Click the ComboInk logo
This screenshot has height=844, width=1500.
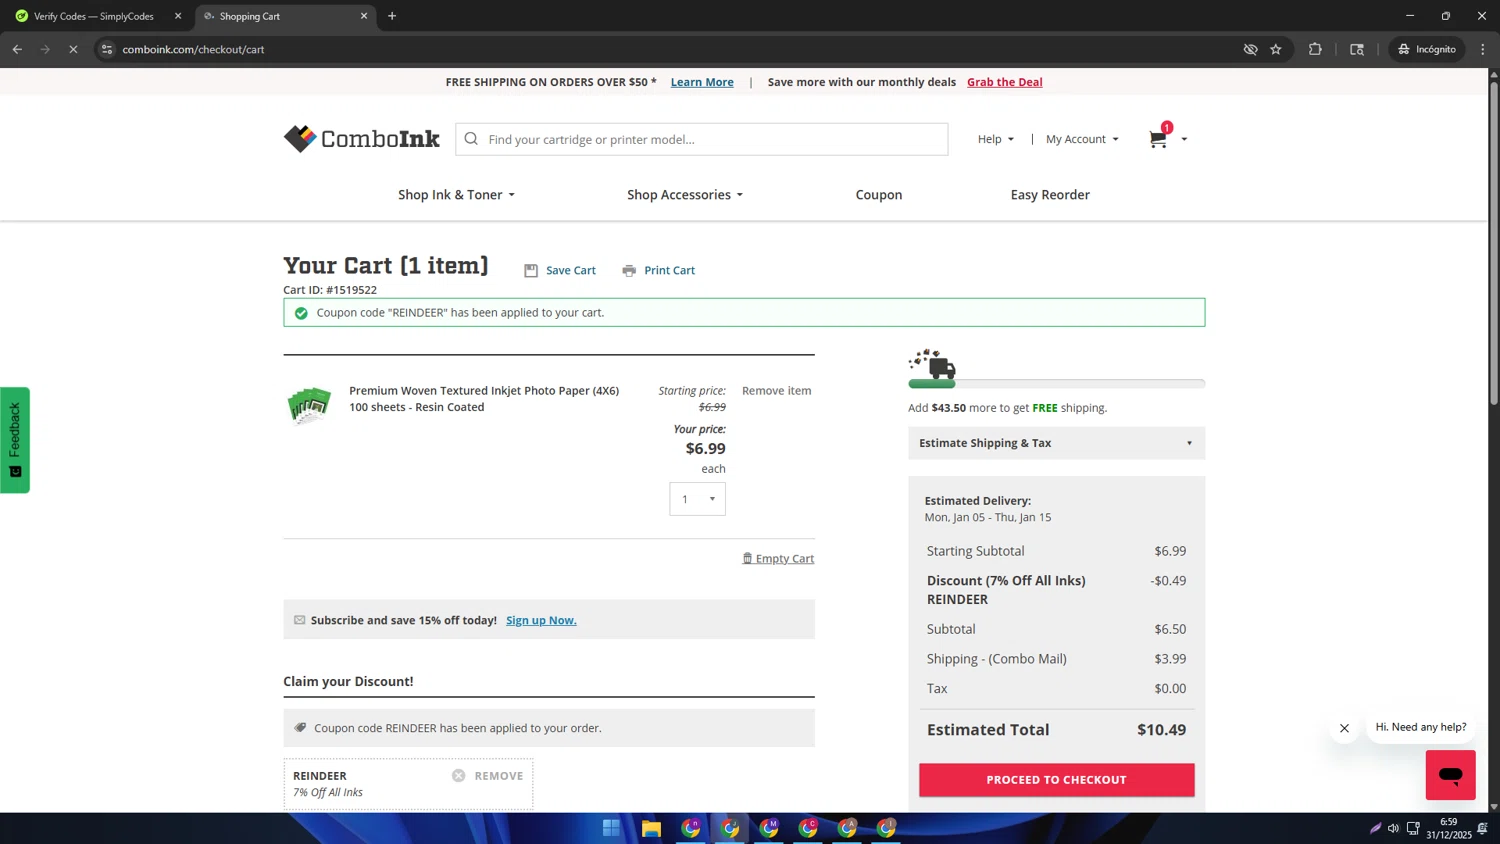[361, 138]
